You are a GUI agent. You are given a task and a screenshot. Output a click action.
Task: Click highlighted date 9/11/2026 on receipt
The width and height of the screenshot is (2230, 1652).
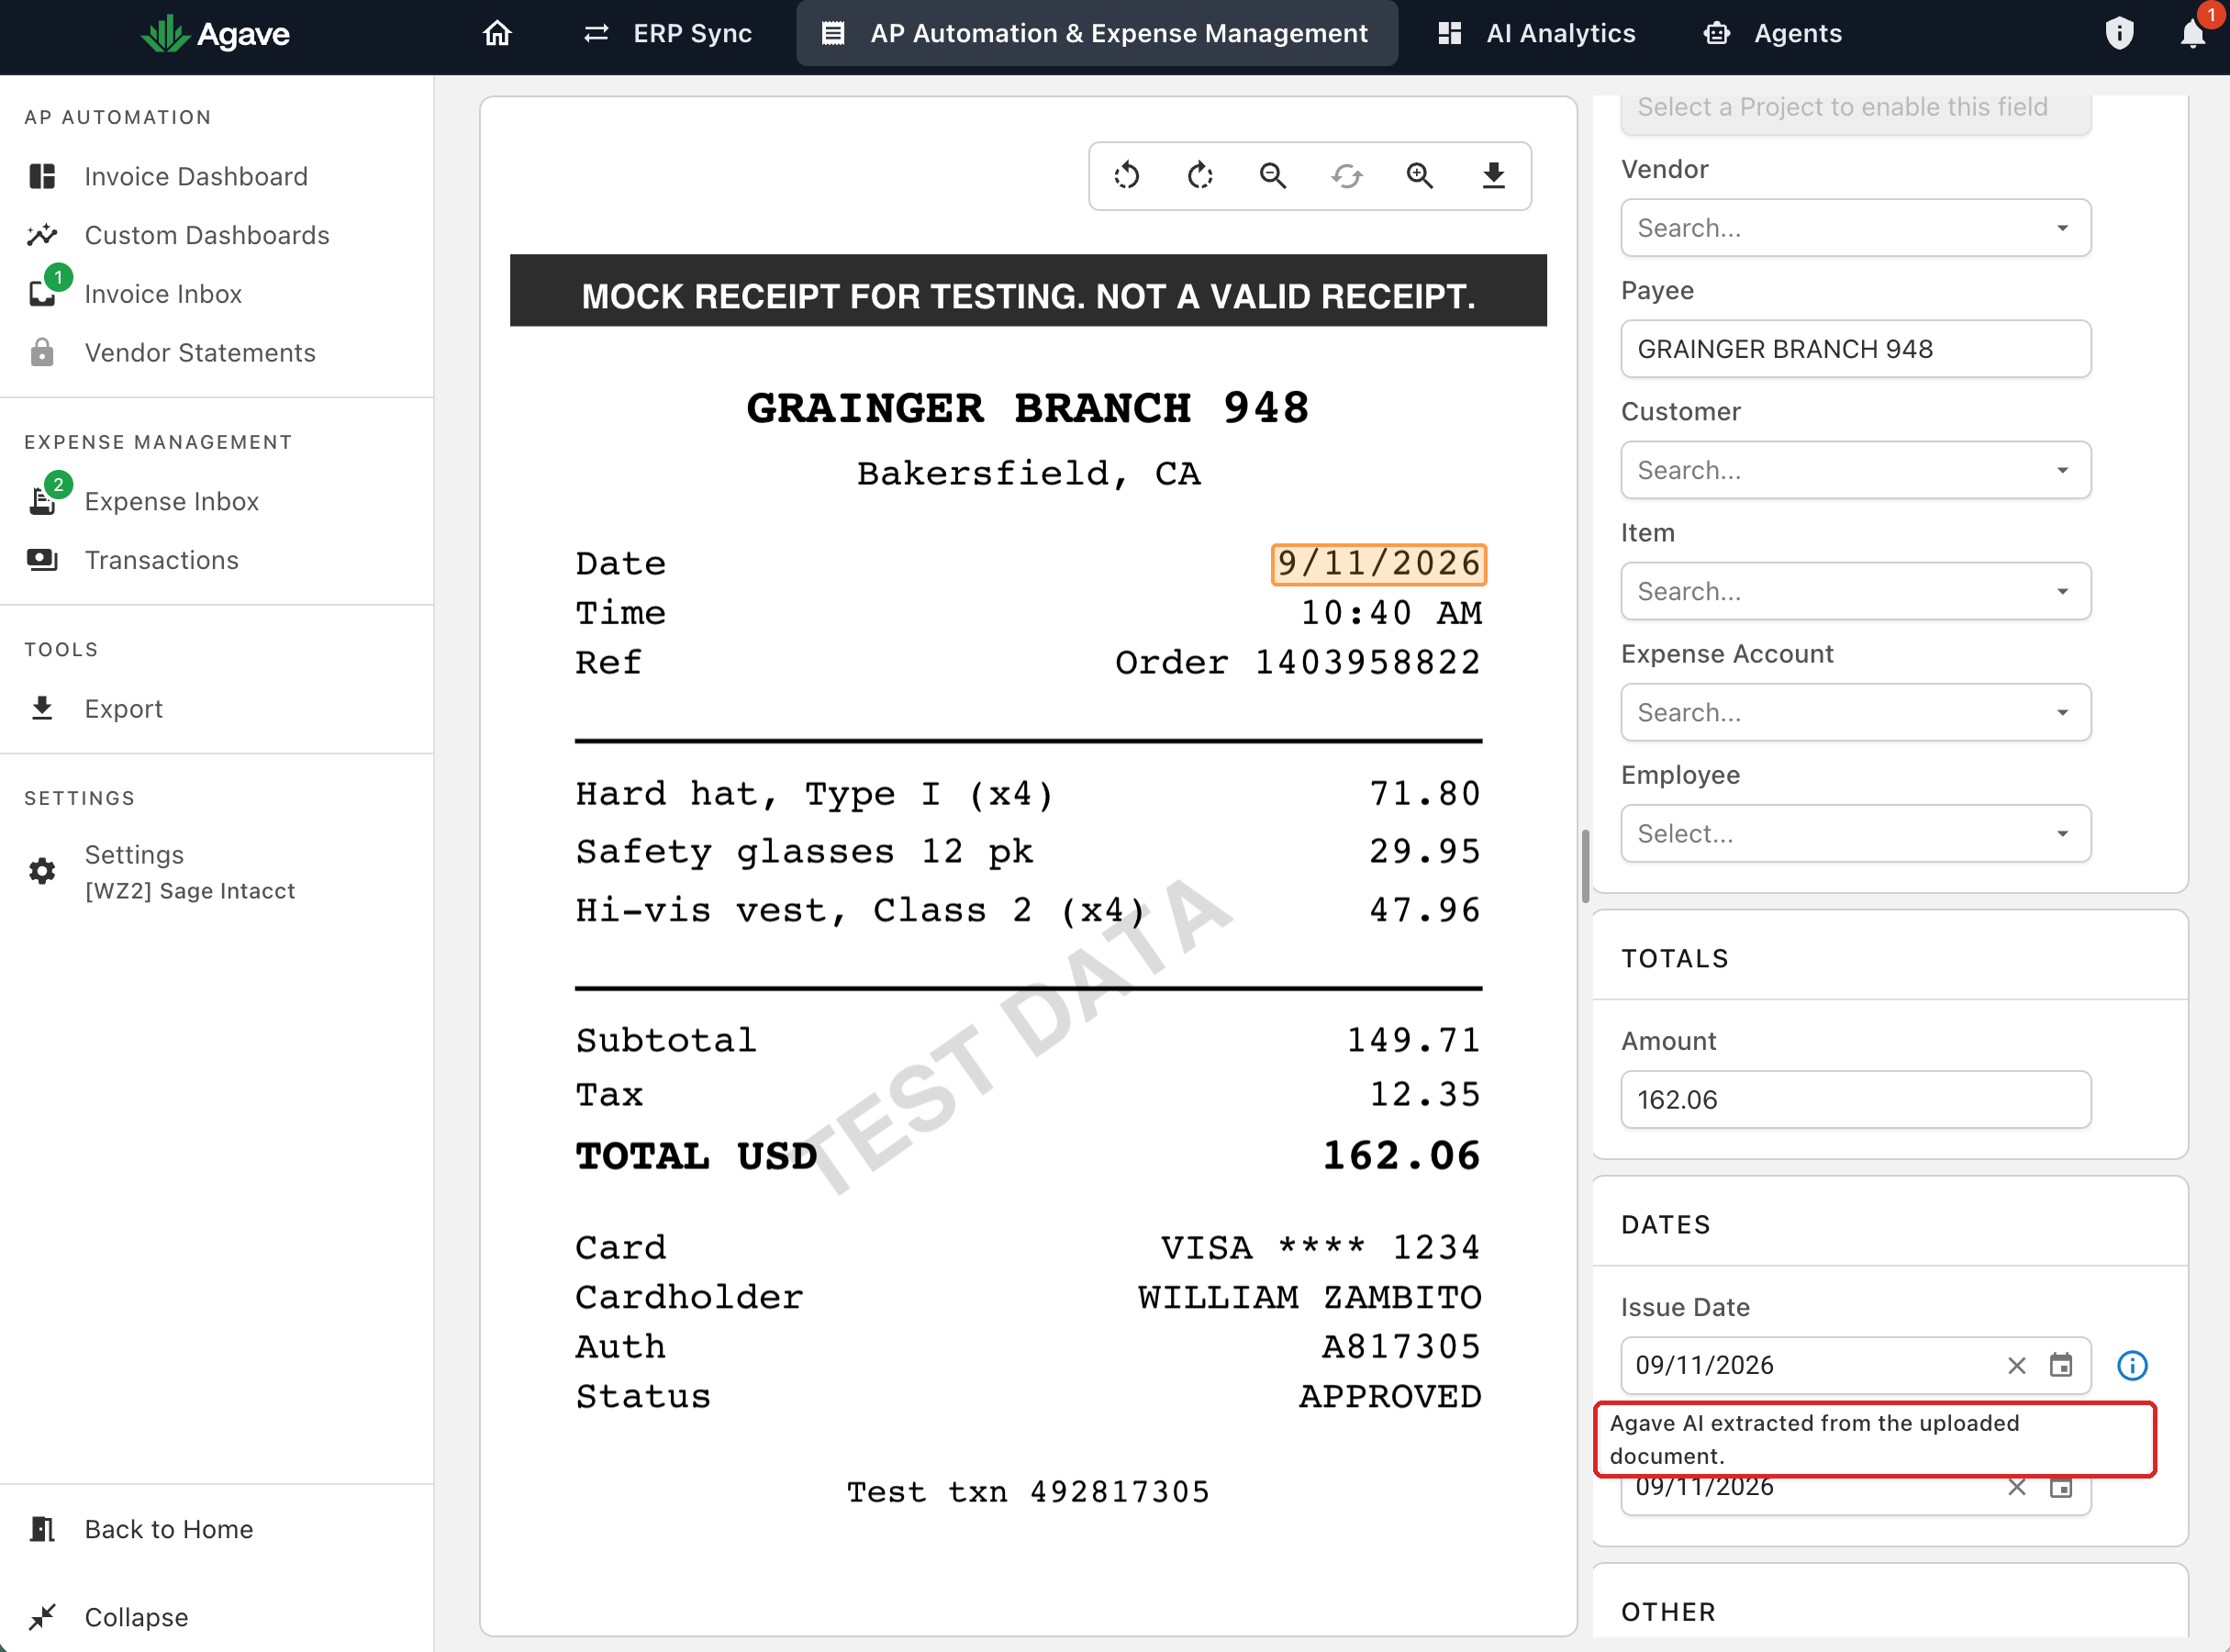(x=1378, y=564)
